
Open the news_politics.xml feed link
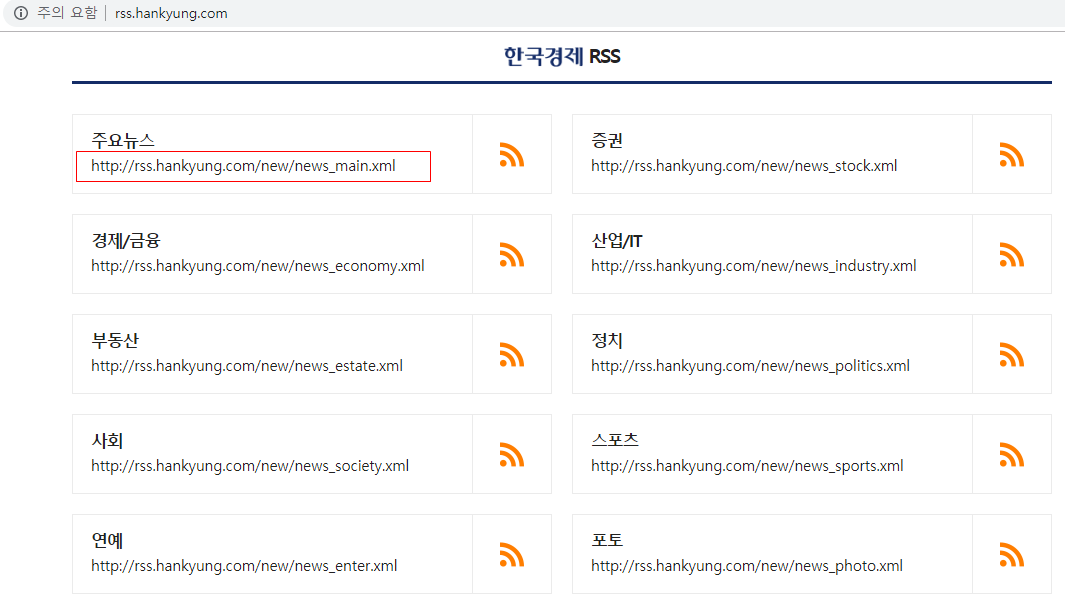(x=750, y=365)
